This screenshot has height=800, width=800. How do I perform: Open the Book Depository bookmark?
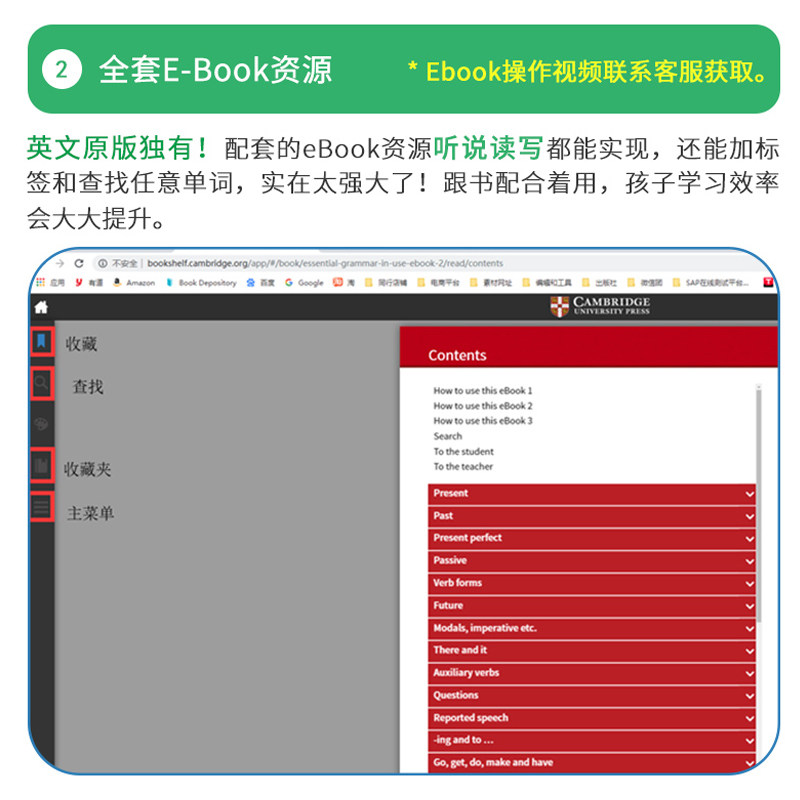(x=202, y=282)
